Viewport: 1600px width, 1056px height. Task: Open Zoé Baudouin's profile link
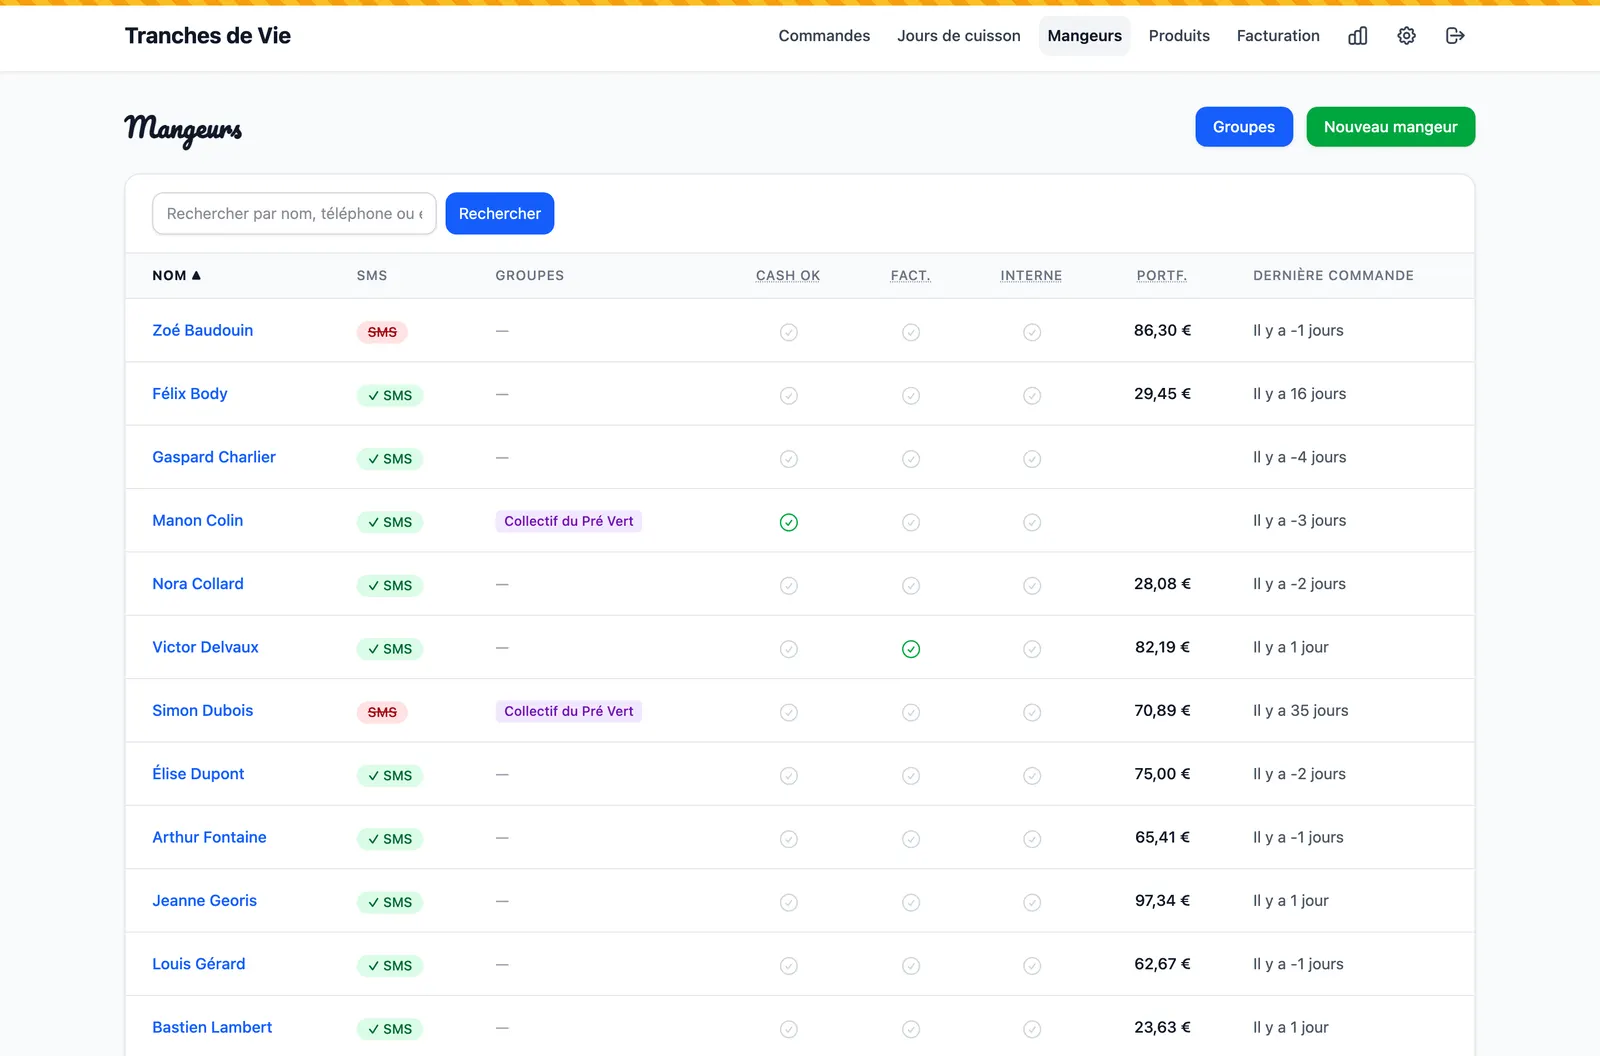[x=203, y=331]
